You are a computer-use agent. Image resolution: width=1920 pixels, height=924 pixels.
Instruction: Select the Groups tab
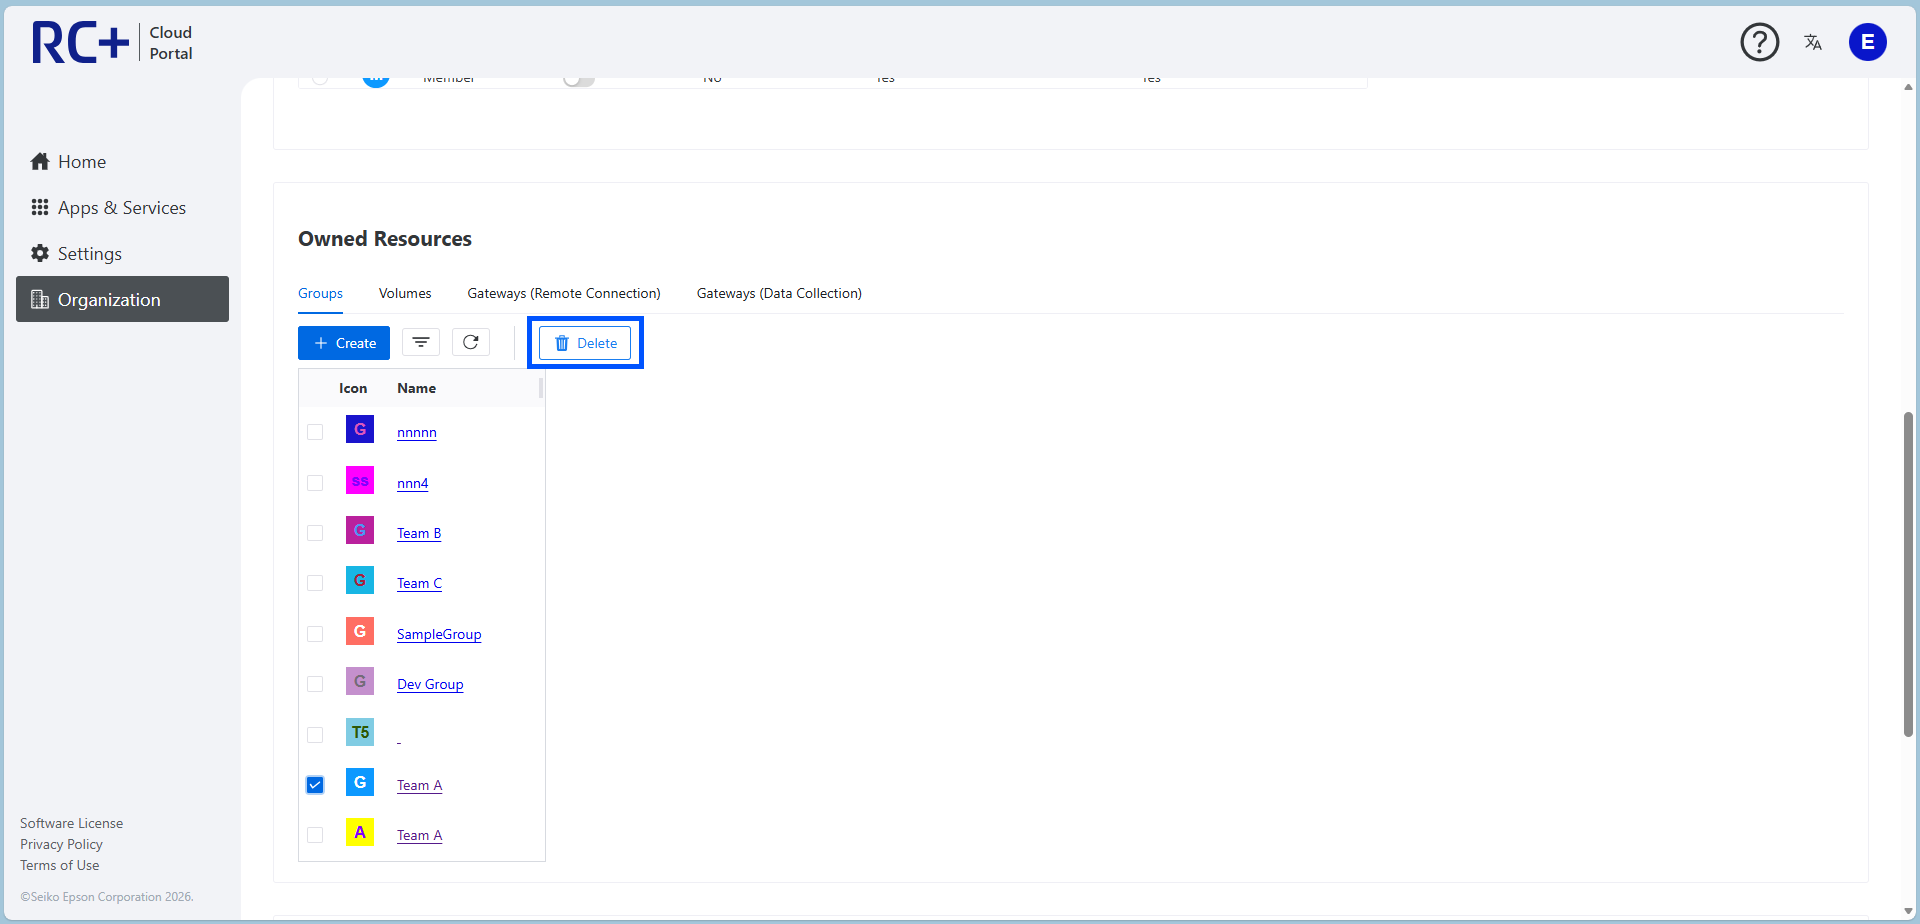(320, 293)
